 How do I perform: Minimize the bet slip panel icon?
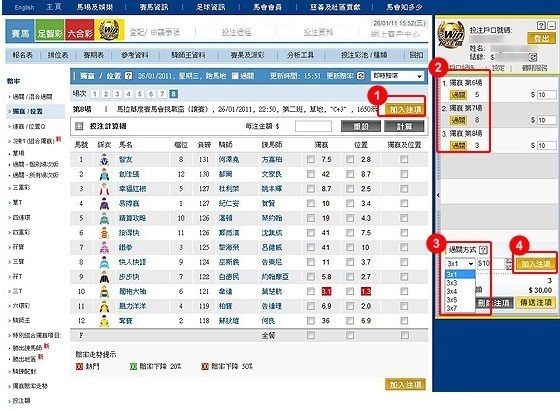[551, 25]
